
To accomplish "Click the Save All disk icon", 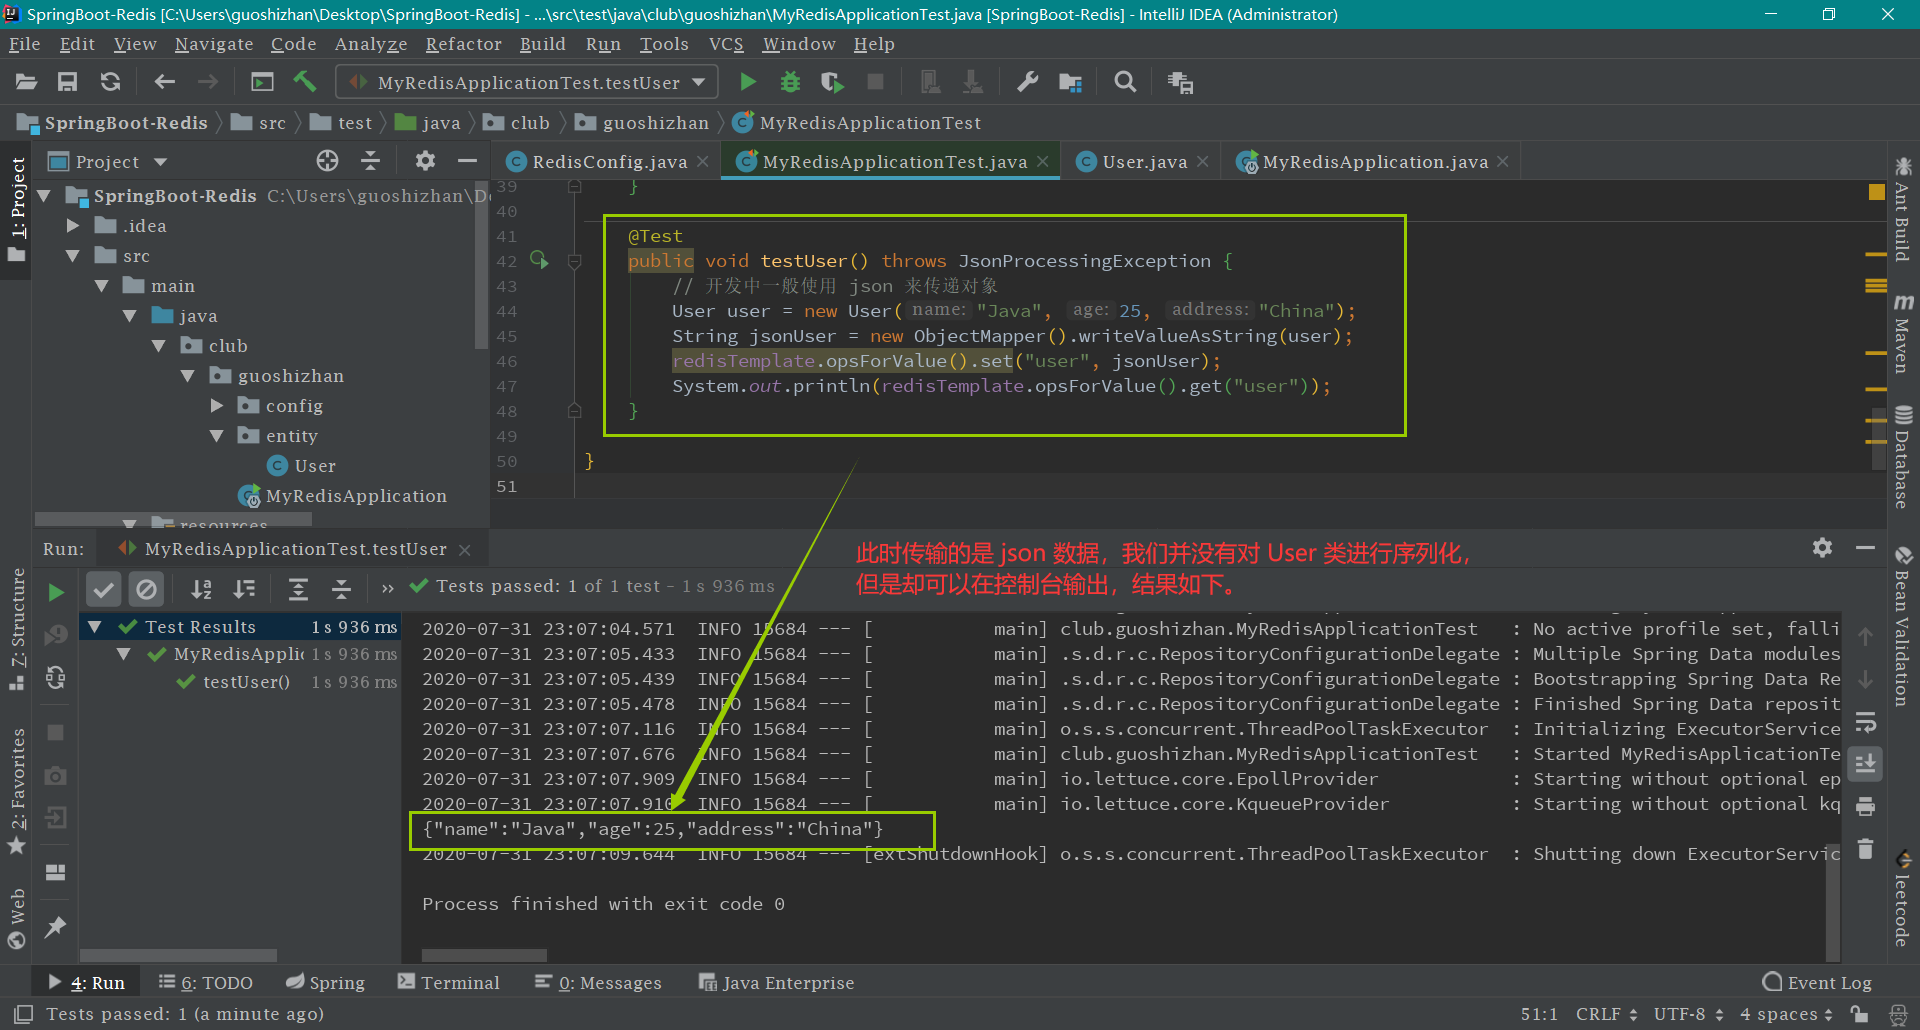I will [67, 82].
